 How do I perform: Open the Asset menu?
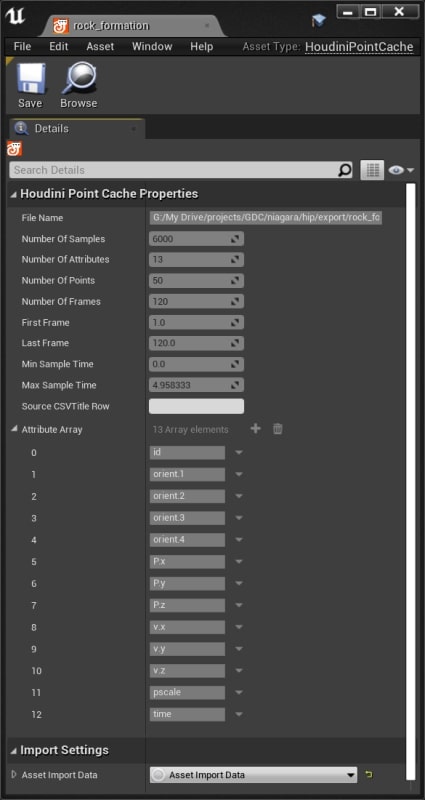100,46
